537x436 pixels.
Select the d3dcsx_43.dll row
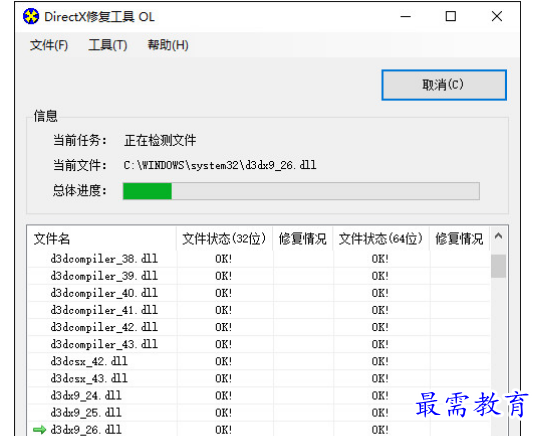point(259,378)
